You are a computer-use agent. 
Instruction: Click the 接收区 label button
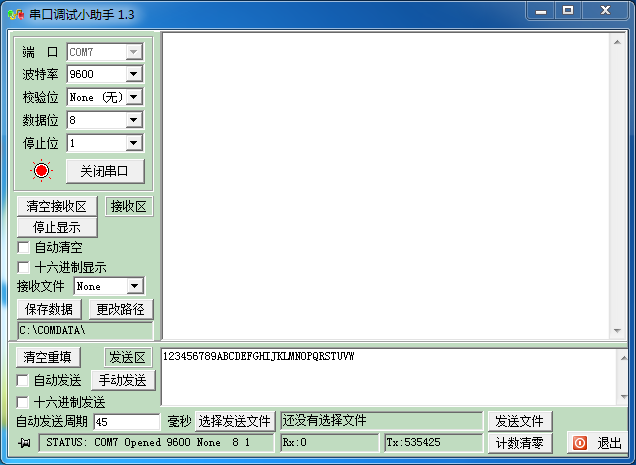129,206
